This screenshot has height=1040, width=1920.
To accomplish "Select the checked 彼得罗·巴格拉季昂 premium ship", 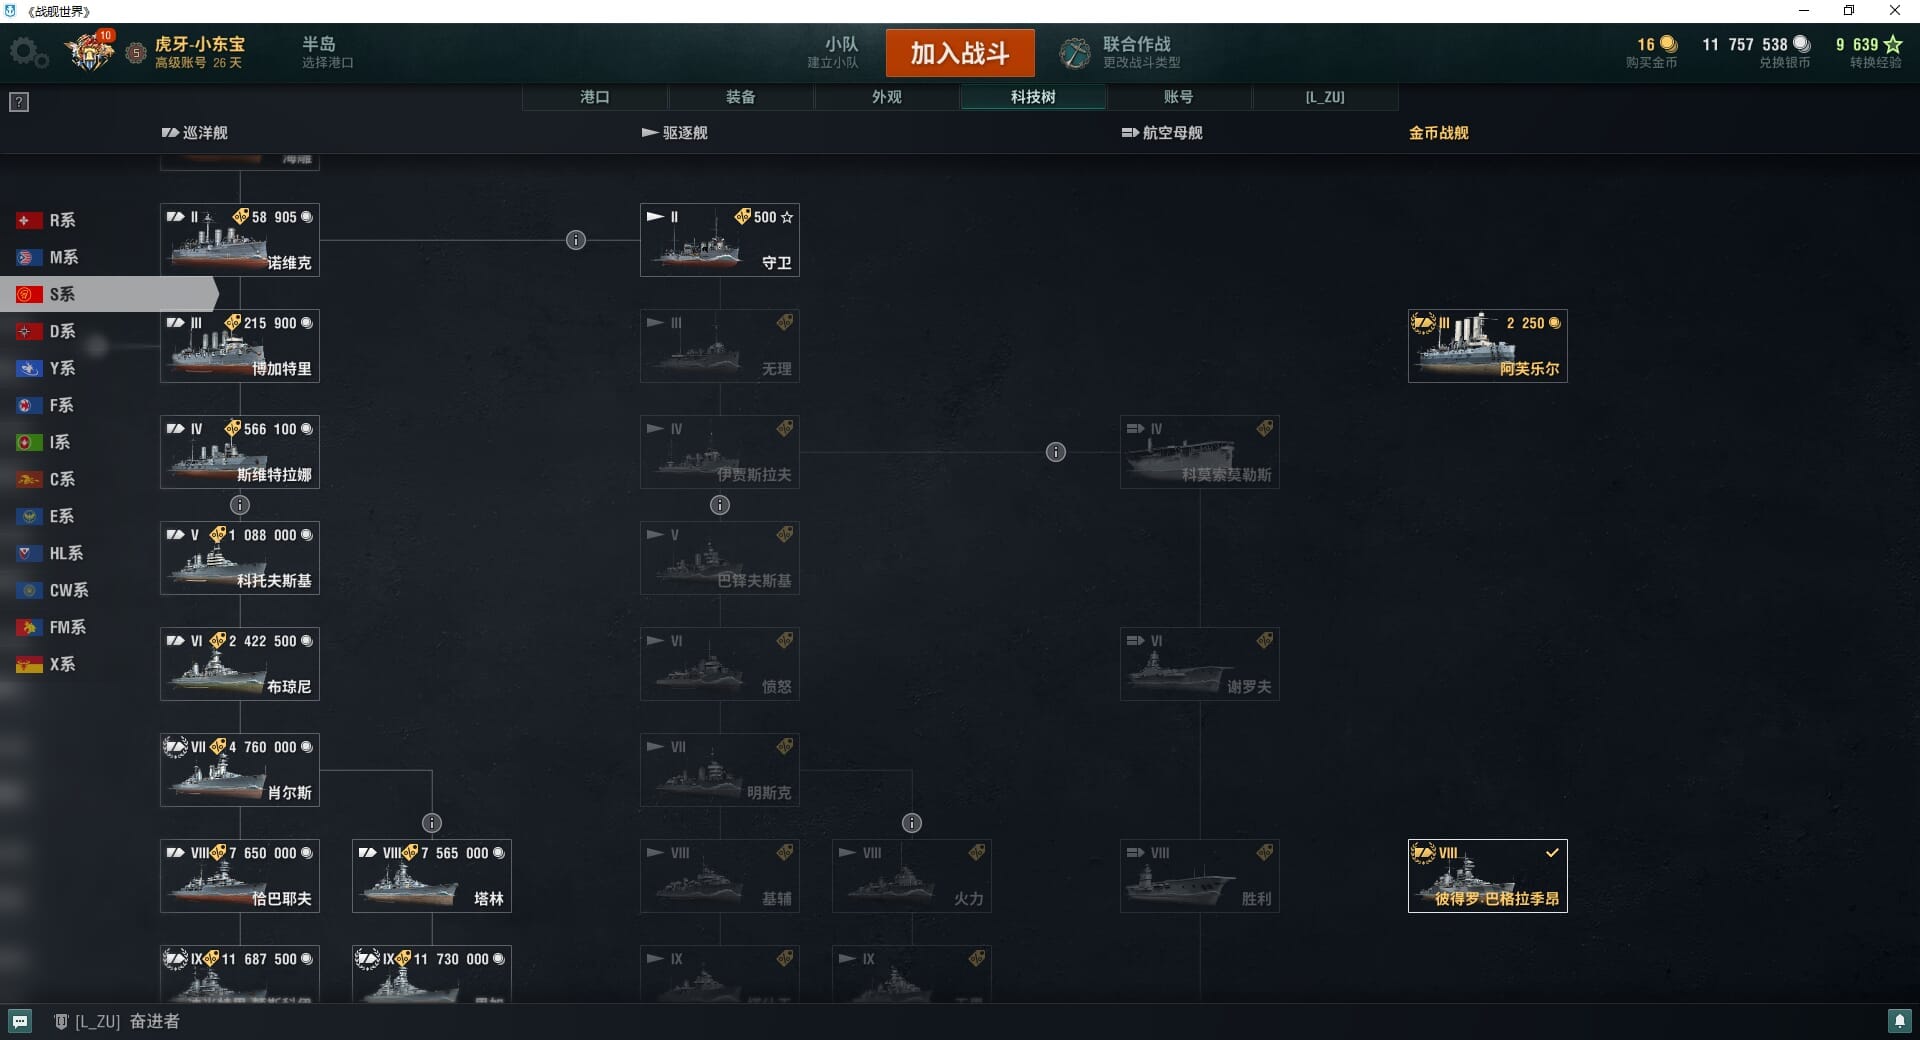I will click(x=1488, y=876).
